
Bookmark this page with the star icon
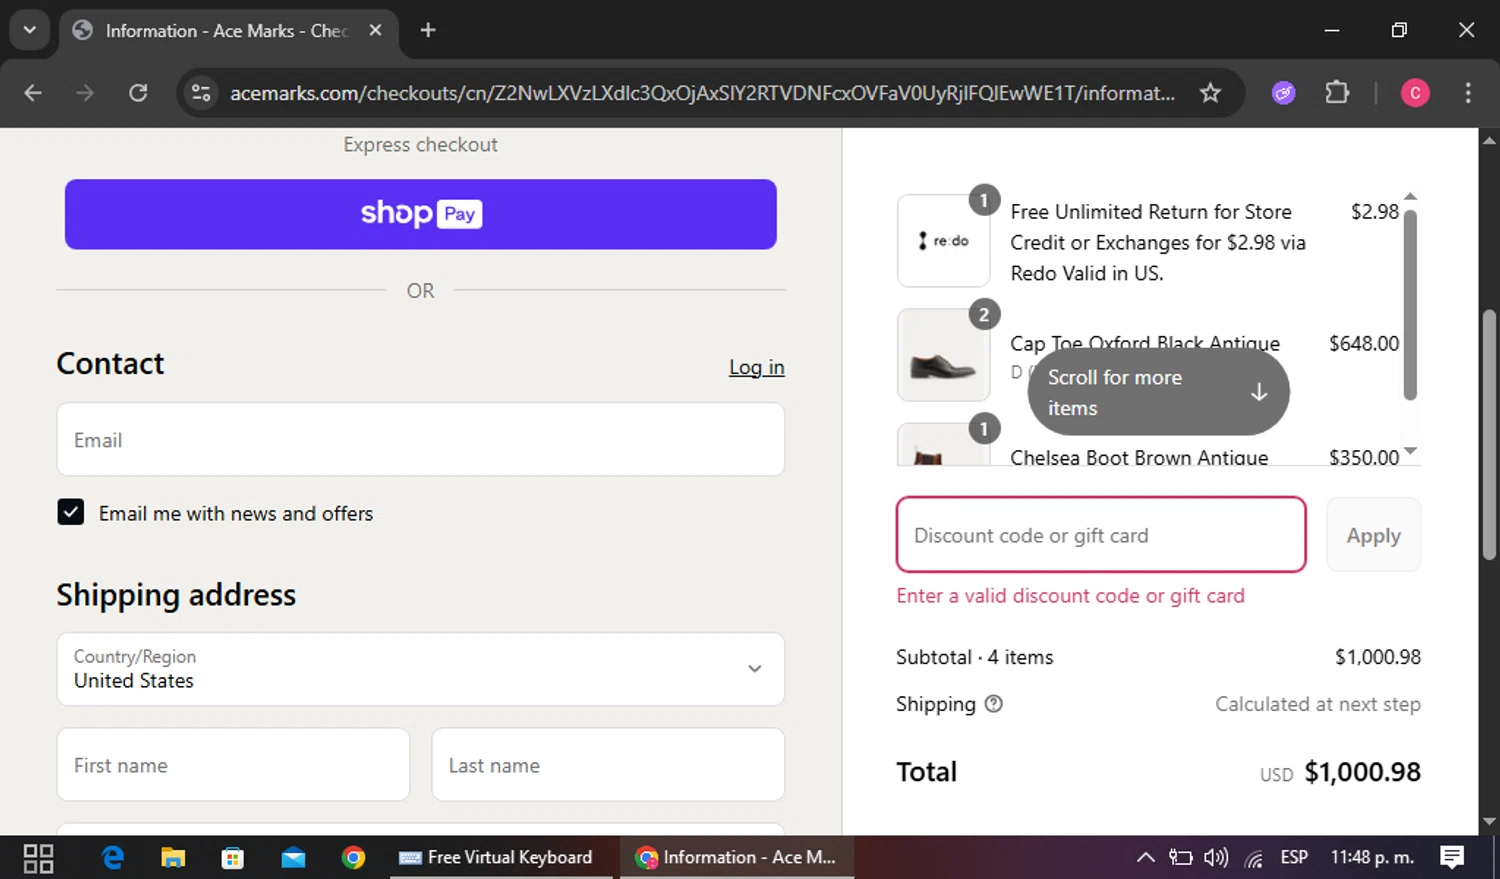(x=1210, y=93)
